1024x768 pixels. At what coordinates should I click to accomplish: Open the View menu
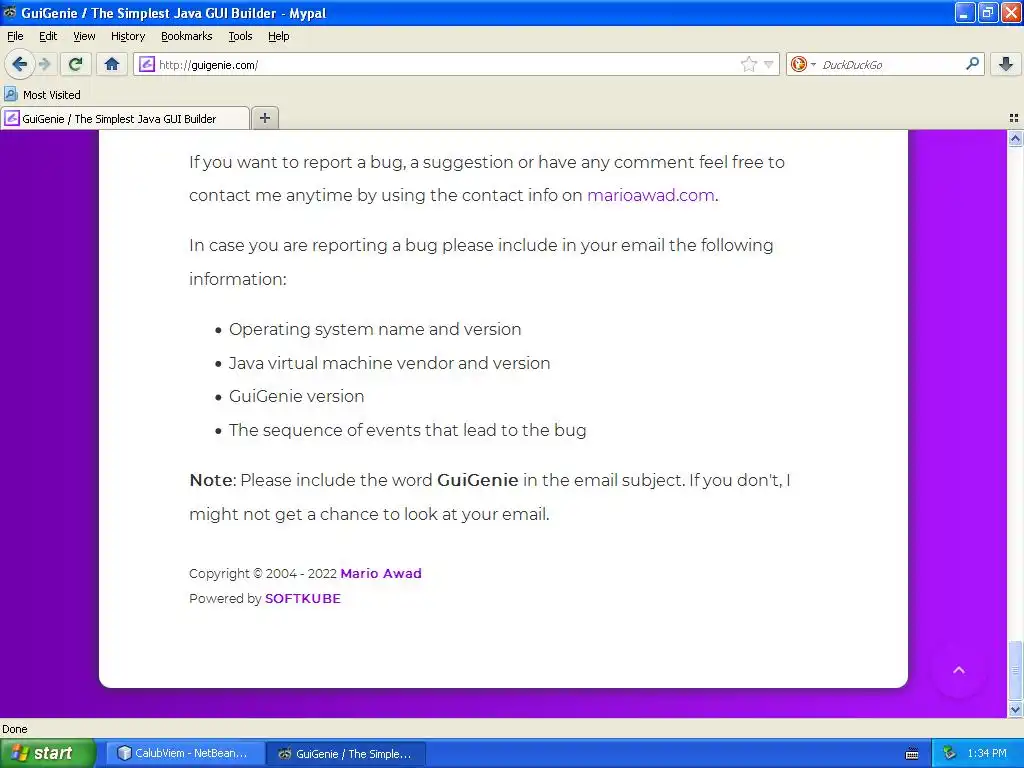click(x=84, y=36)
